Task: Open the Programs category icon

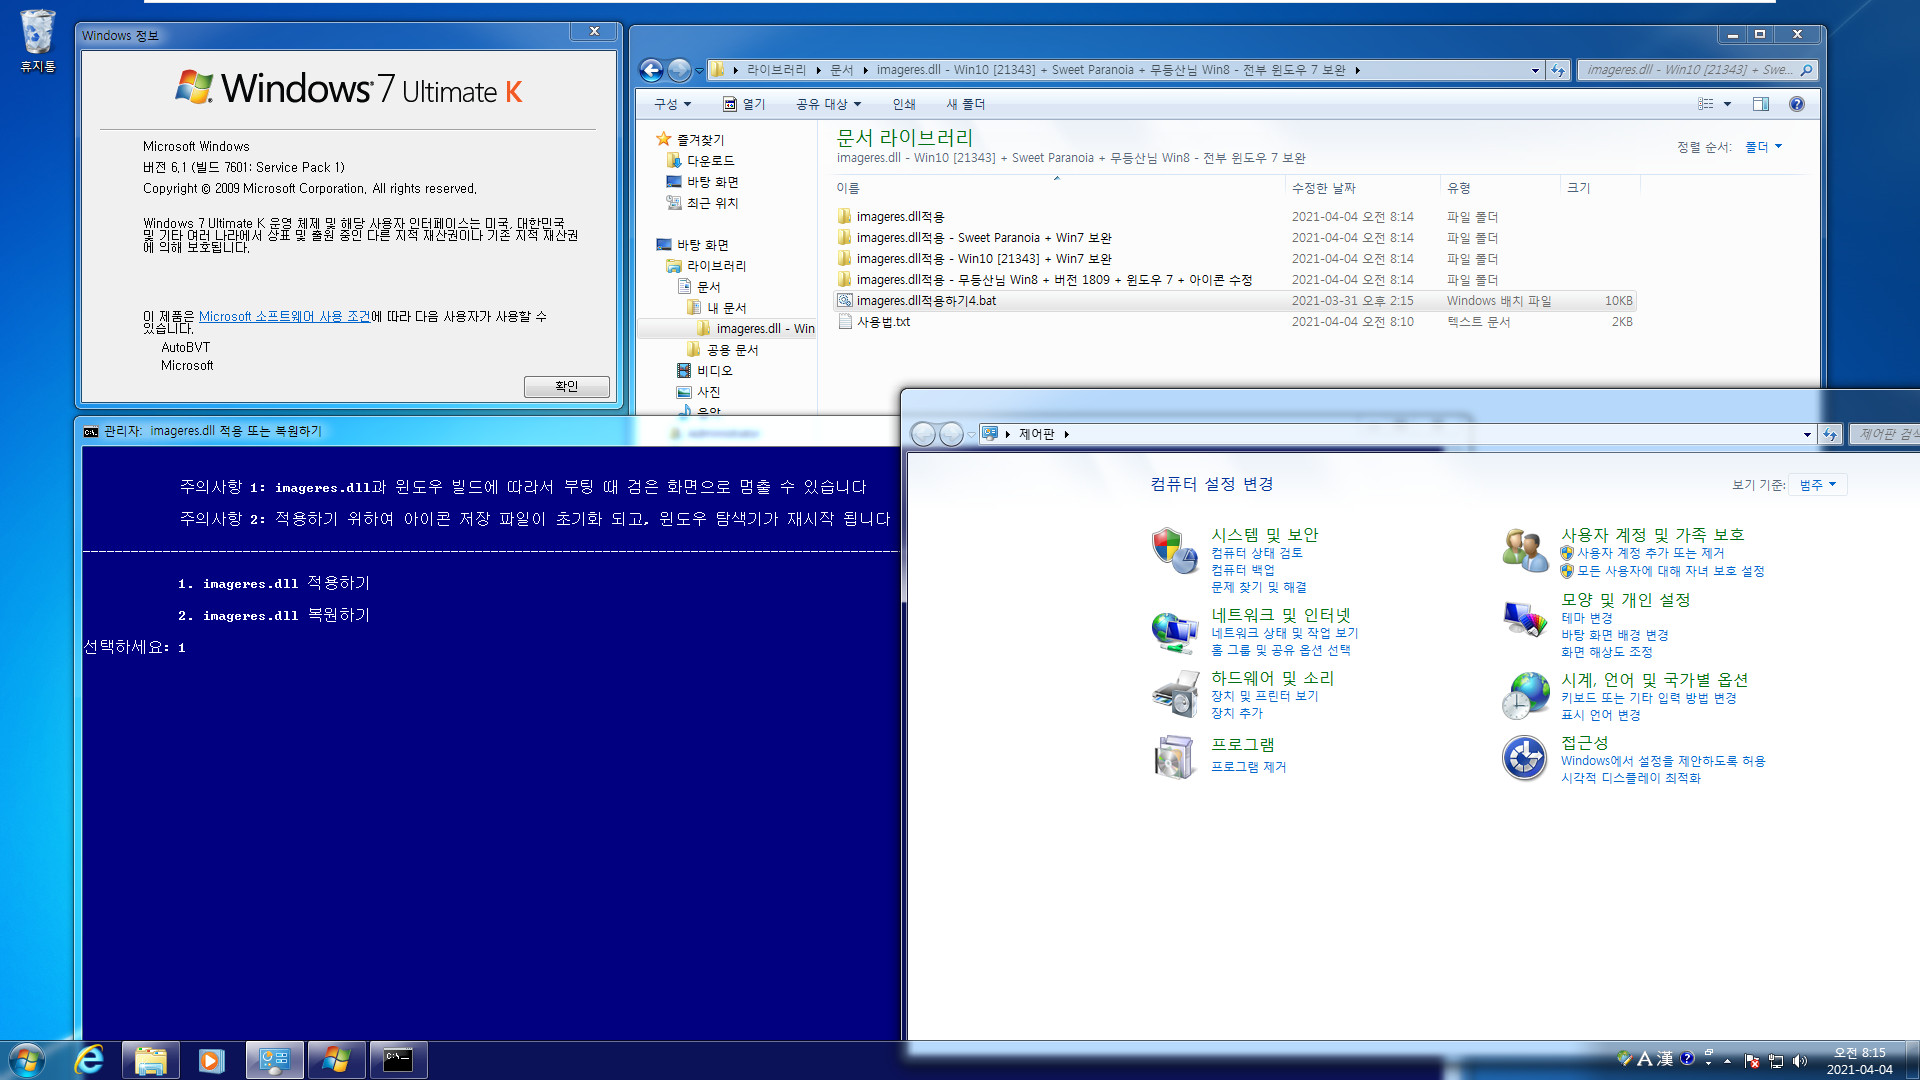Action: pyautogui.click(x=1174, y=757)
